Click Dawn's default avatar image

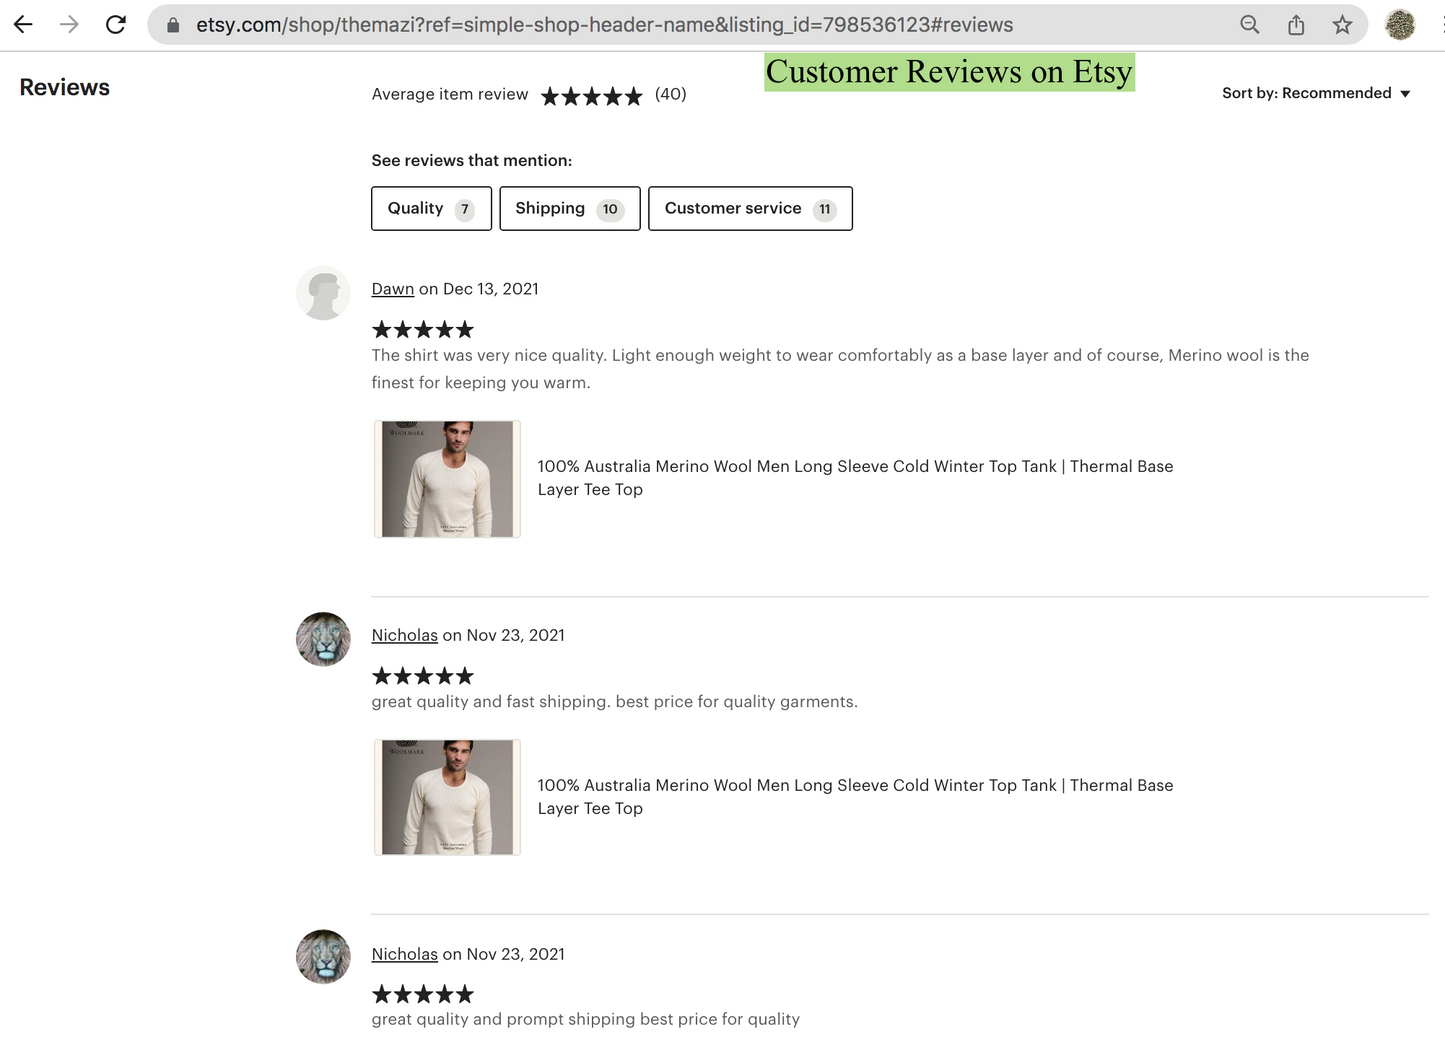coord(323,293)
